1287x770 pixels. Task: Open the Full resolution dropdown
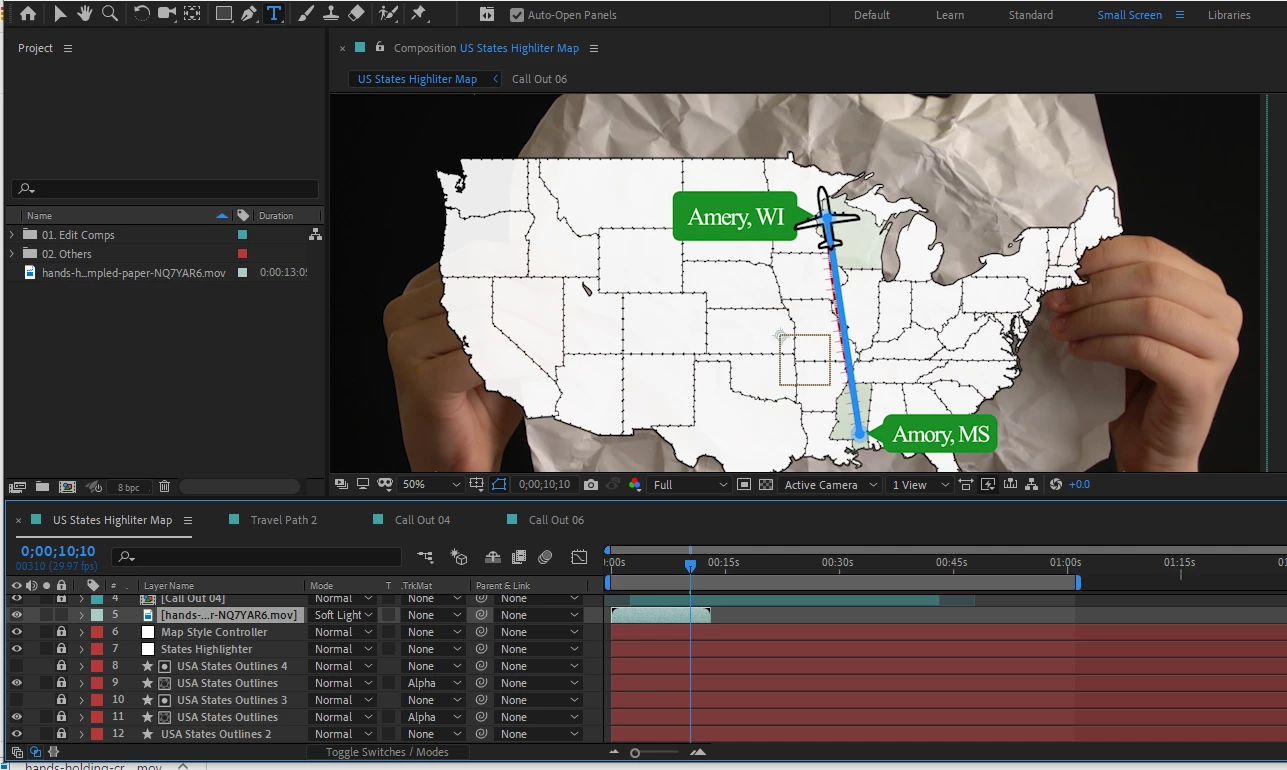(690, 484)
